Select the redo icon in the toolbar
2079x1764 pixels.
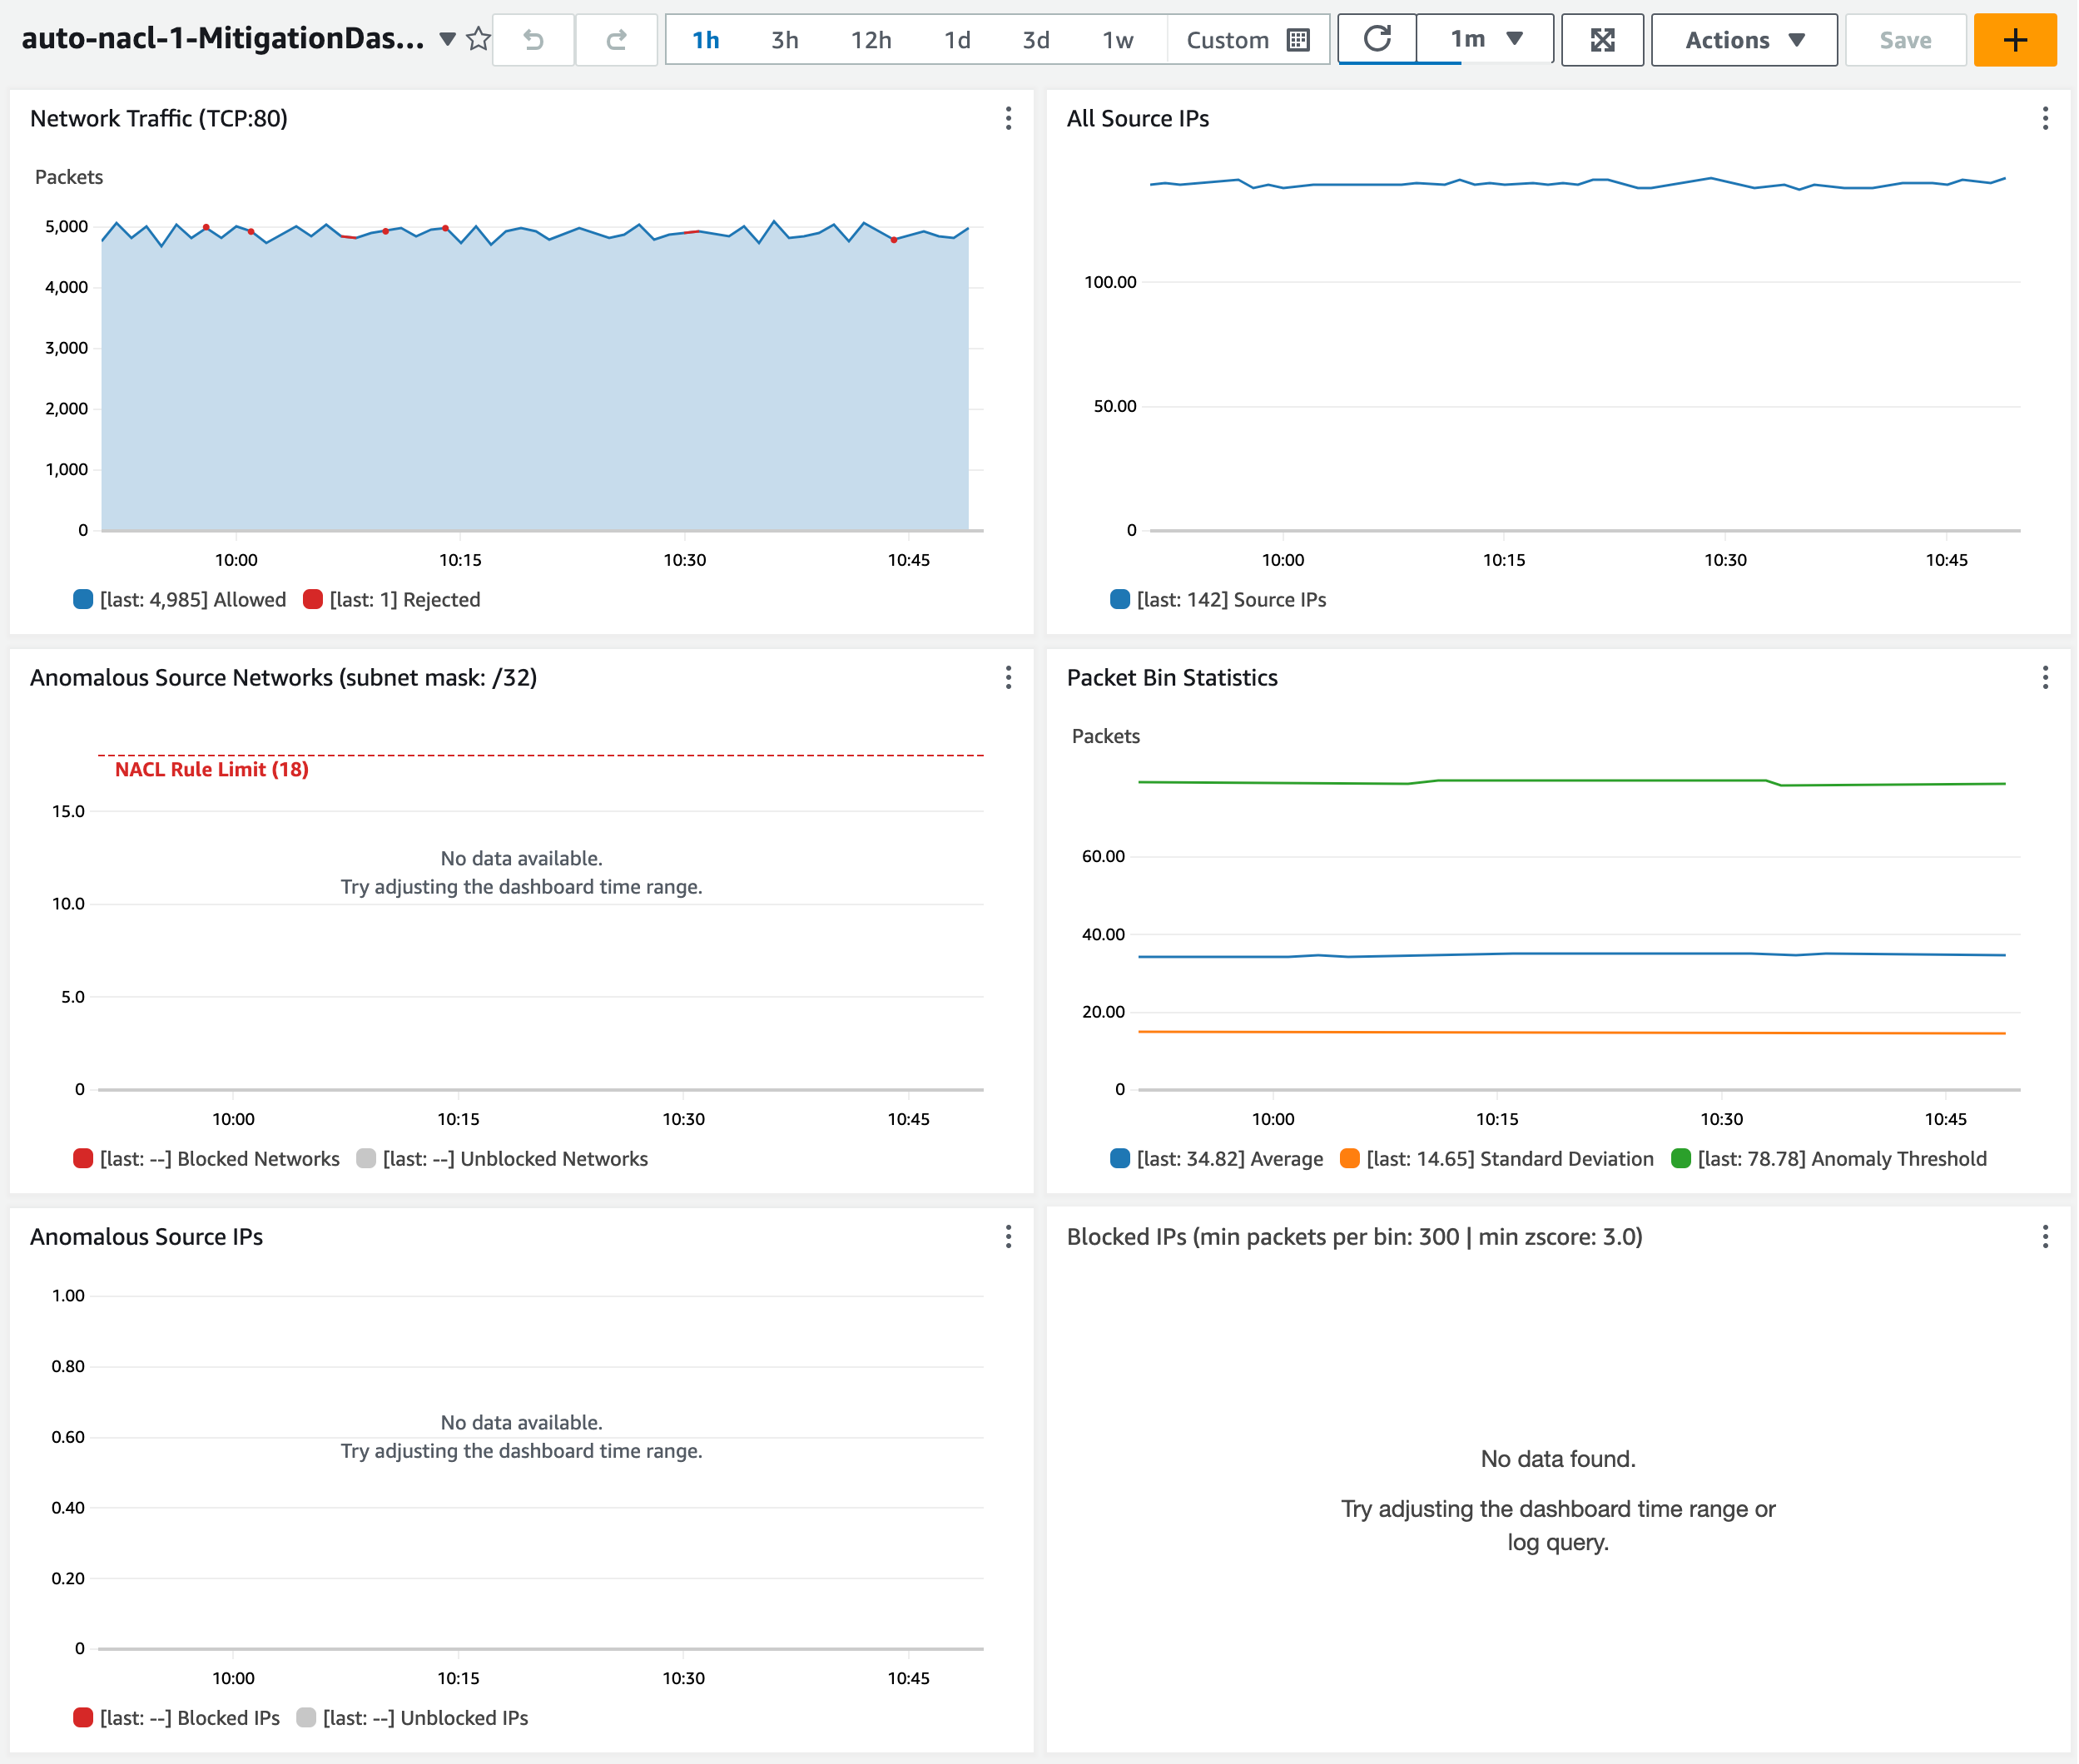[616, 40]
